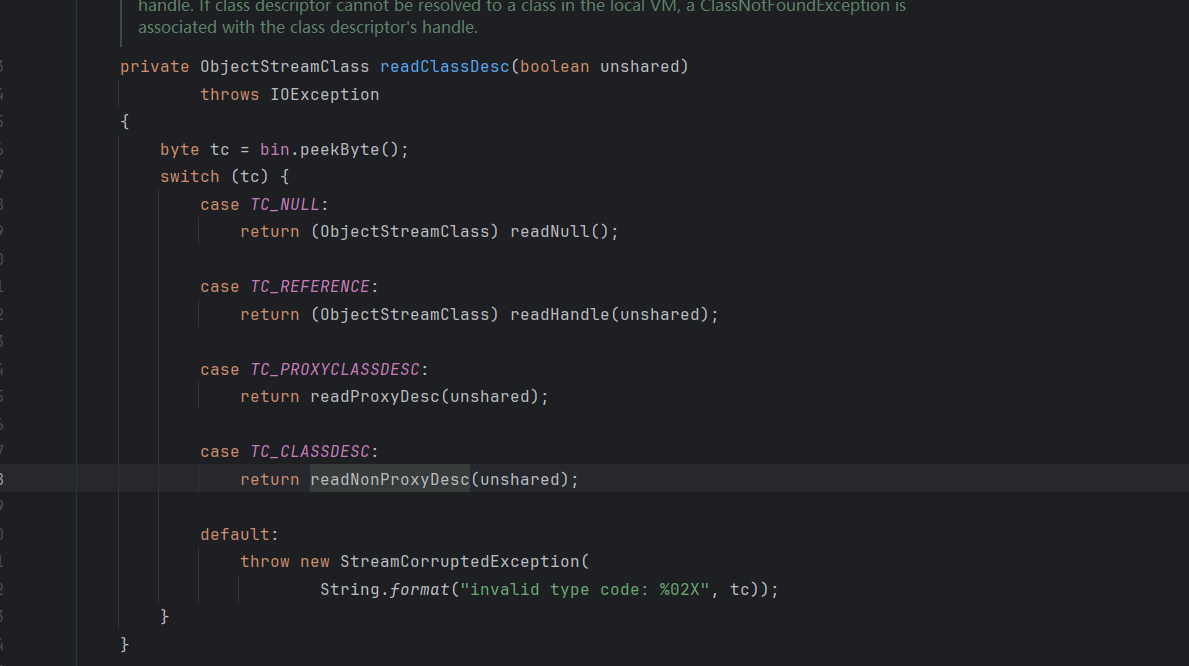Image resolution: width=1189 pixels, height=666 pixels.
Task: Click the switch keyword
Action: (x=189, y=177)
